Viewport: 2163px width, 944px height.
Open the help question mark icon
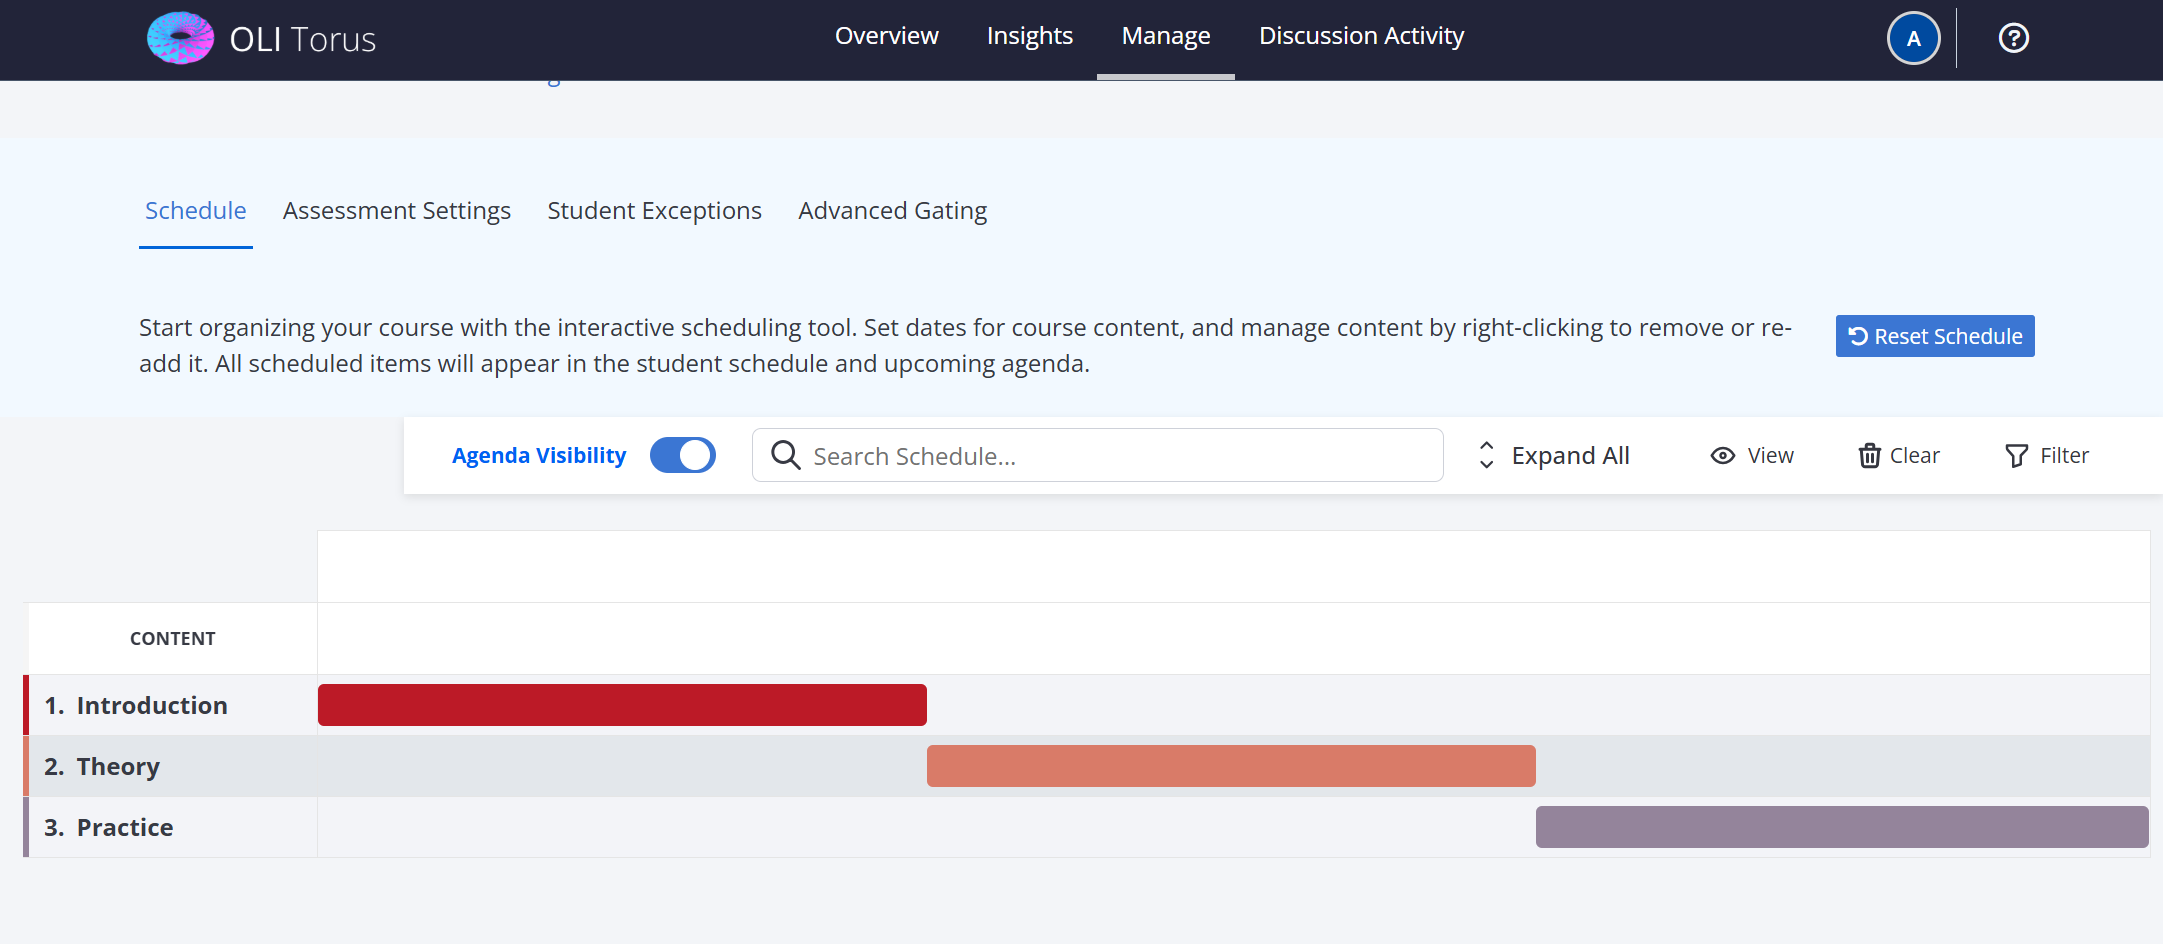click(2013, 38)
